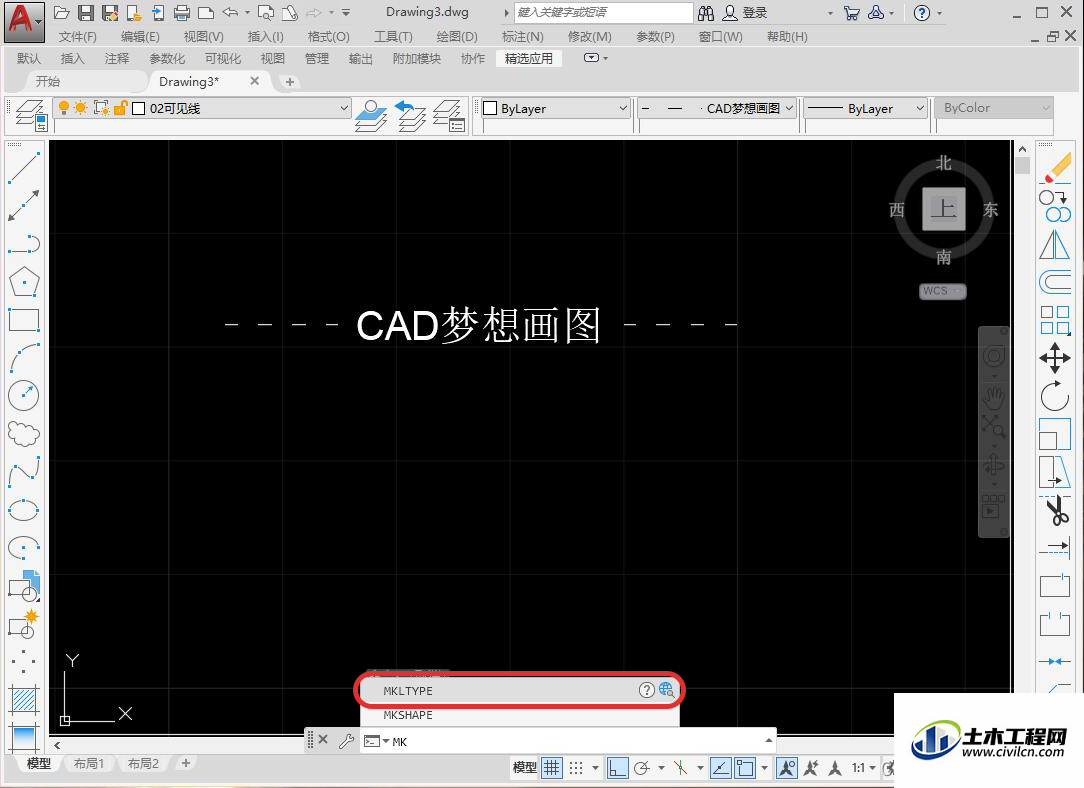Image resolution: width=1084 pixels, height=788 pixels.
Task: Click the Save icon in quick access toolbar
Action: (86, 12)
